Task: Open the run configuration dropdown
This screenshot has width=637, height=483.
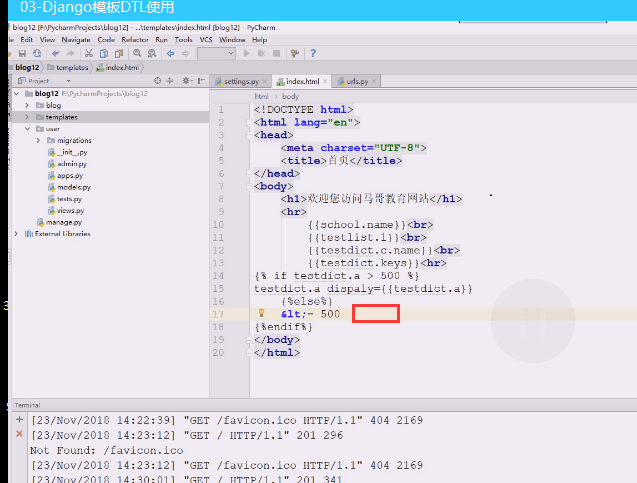Action: pos(216,54)
